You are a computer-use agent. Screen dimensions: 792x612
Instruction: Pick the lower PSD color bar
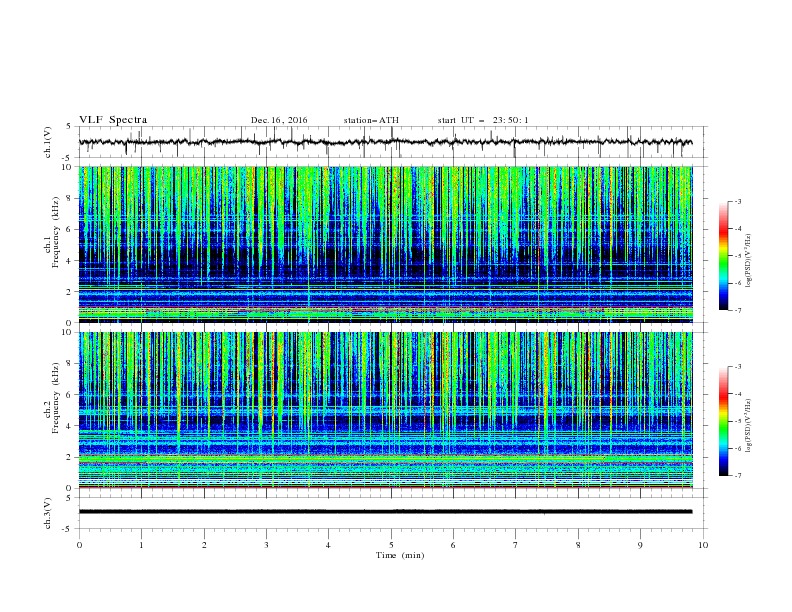(x=724, y=421)
